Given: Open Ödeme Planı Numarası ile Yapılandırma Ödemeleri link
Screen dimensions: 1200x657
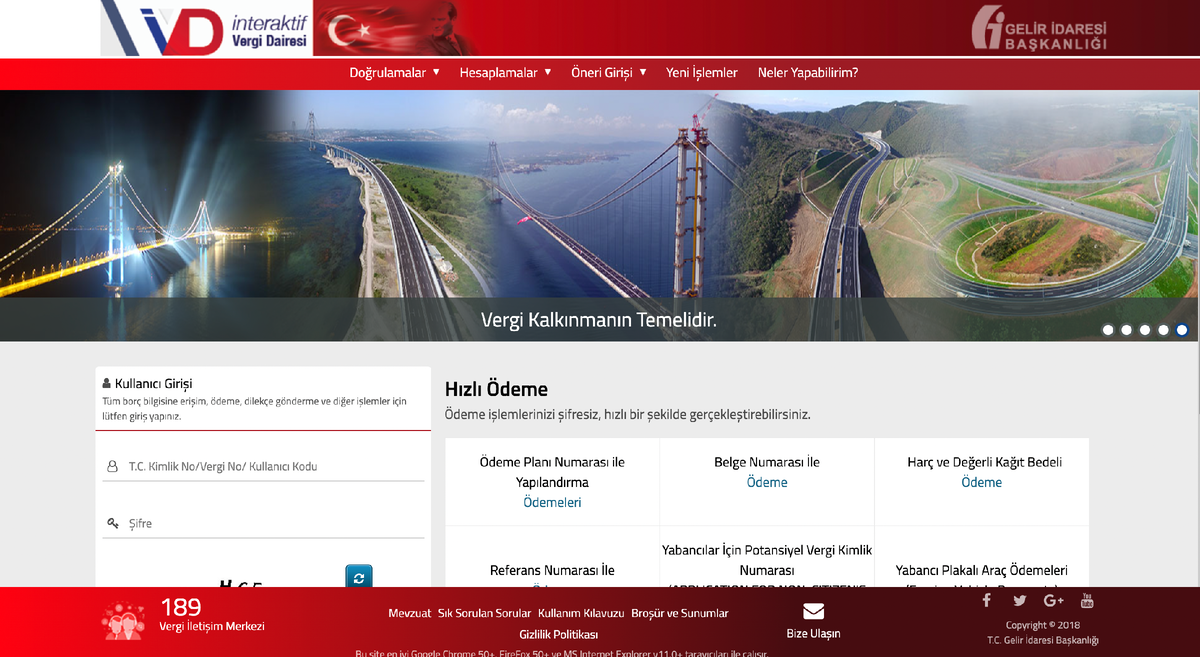Looking at the screenshot, I should pyautogui.click(x=552, y=482).
